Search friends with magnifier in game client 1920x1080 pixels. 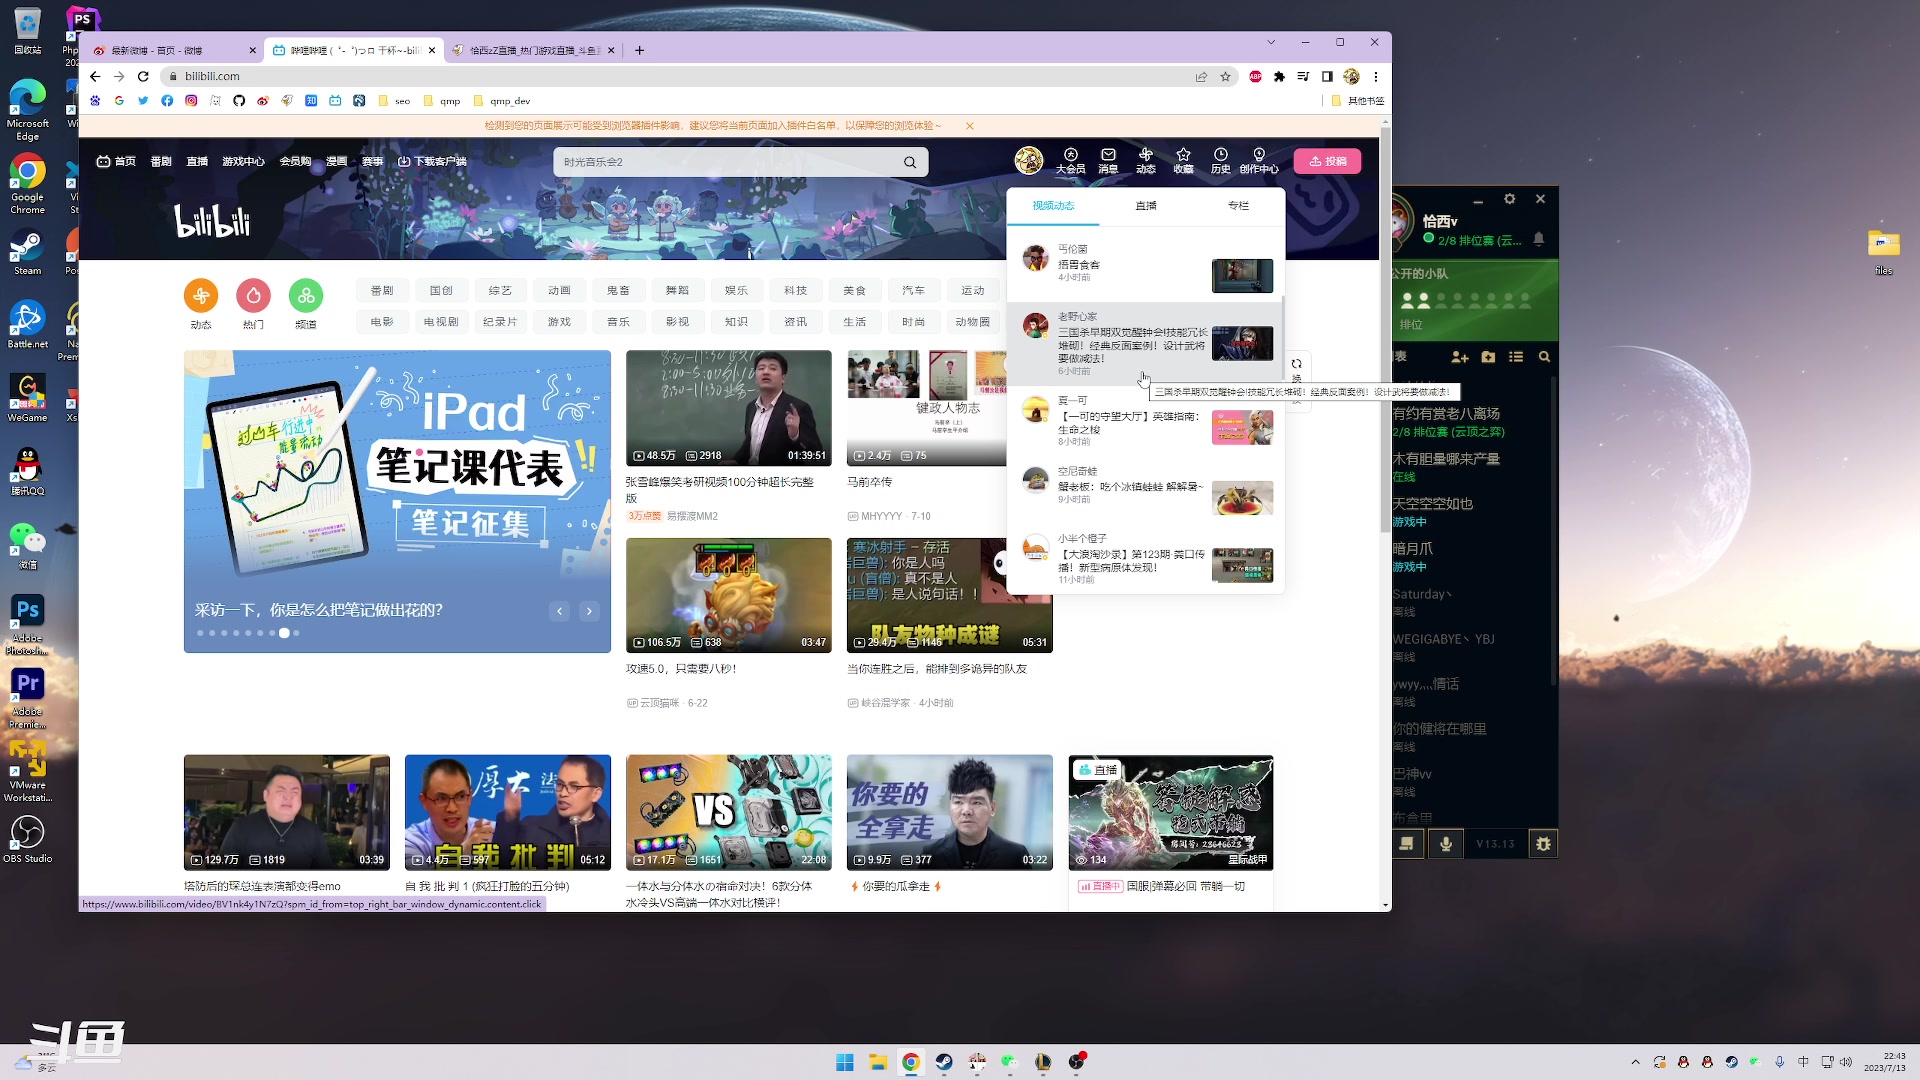[1544, 357]
